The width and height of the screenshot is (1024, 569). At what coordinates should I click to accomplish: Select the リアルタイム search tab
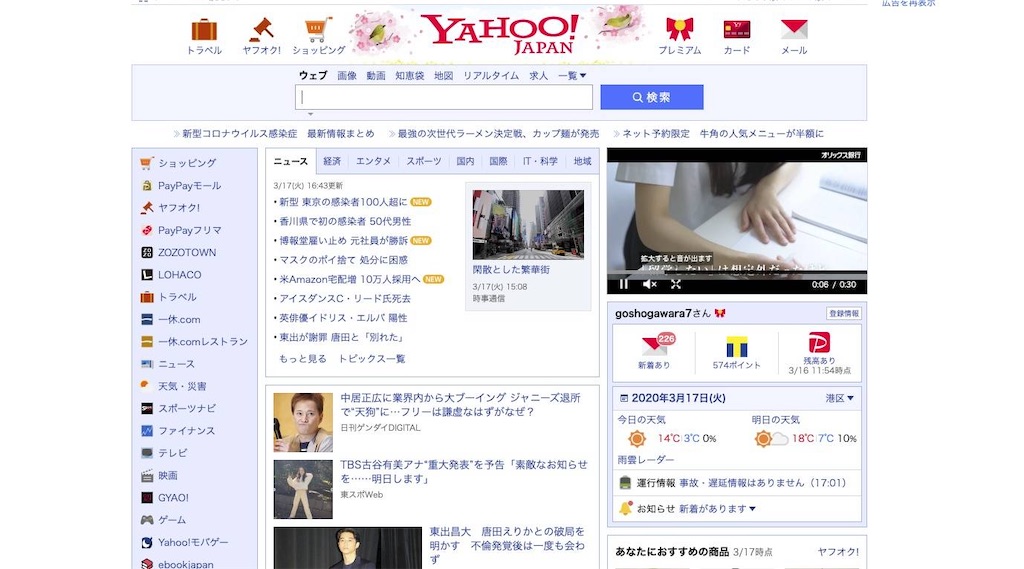491,76
